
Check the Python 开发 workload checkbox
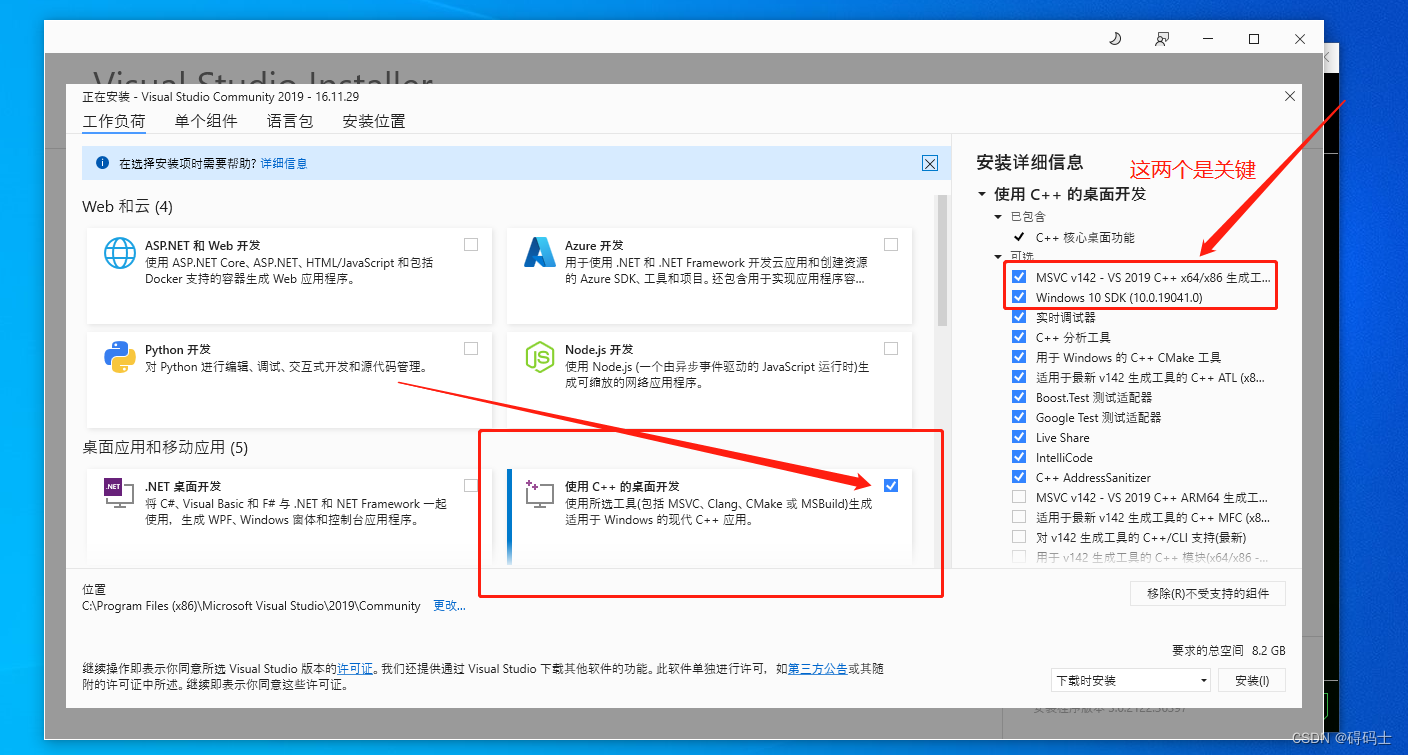[471, 348]
